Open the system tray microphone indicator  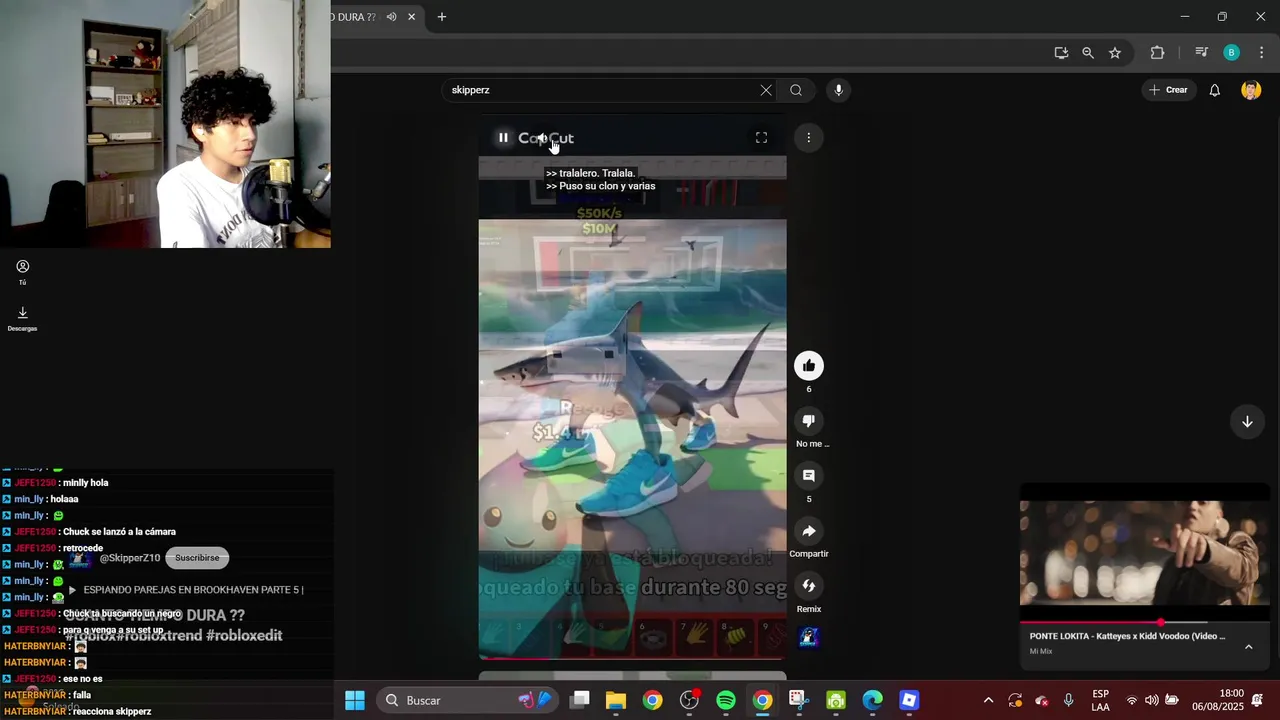point(1068,700)
